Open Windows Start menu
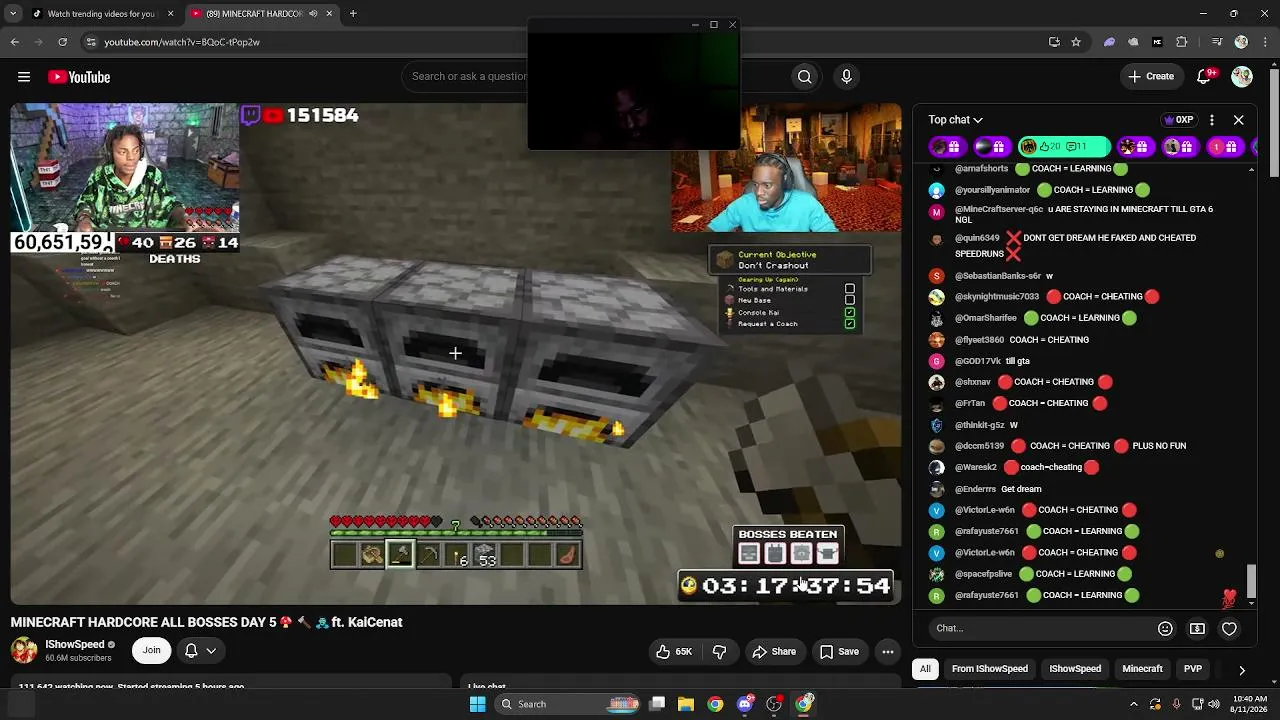 point(477,704)
